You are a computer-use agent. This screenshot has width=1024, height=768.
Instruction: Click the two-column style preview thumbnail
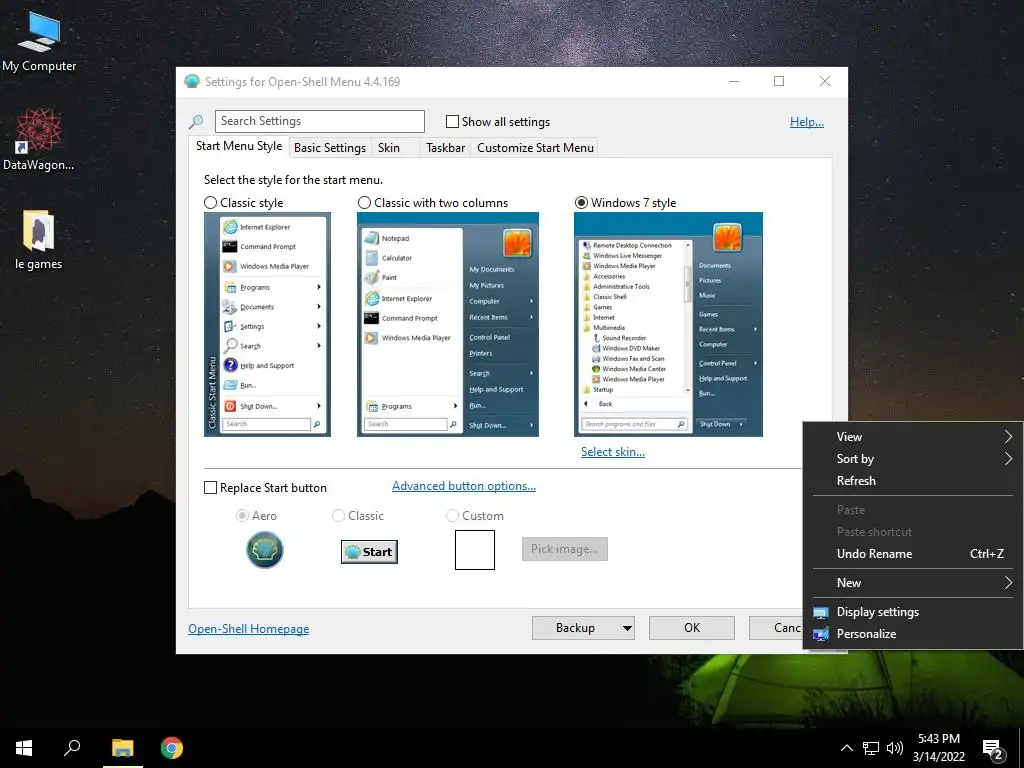coord(448,325)
